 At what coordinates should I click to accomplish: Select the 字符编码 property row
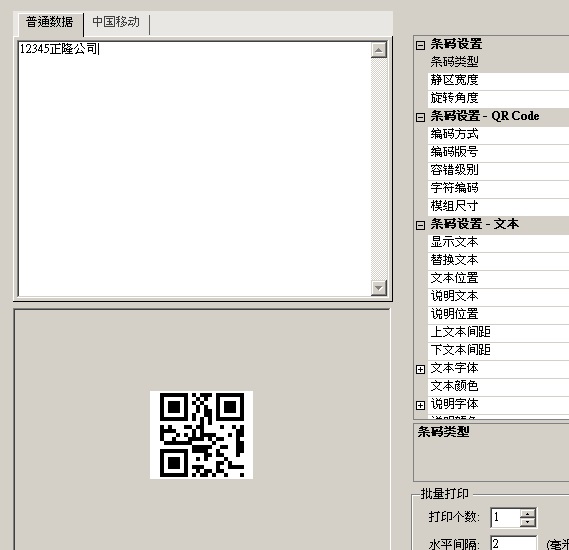[x=499, y=188]
